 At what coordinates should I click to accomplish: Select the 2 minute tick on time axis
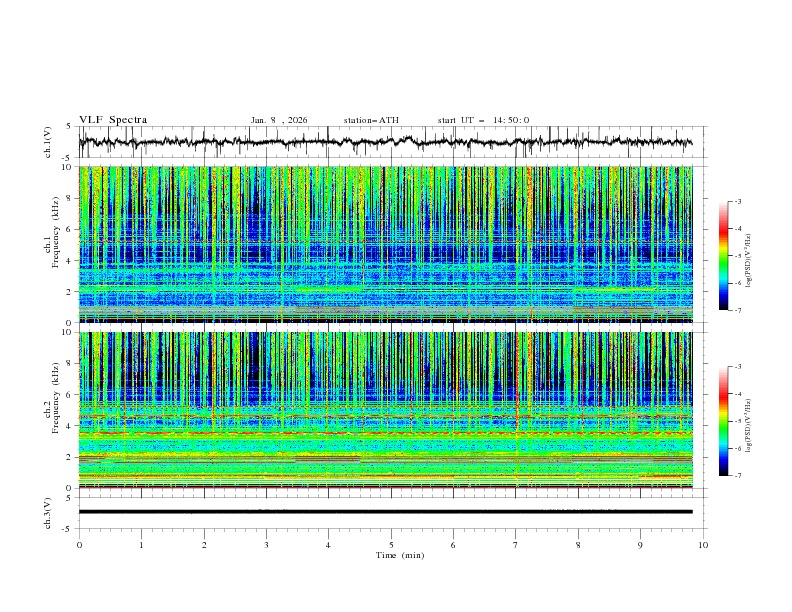click(x=204, y=544)
